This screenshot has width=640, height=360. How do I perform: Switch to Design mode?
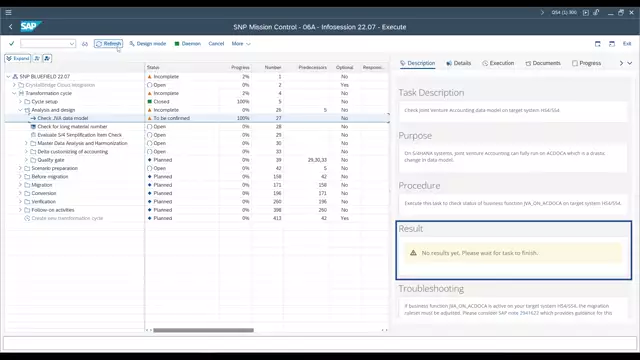pos(148,44)
